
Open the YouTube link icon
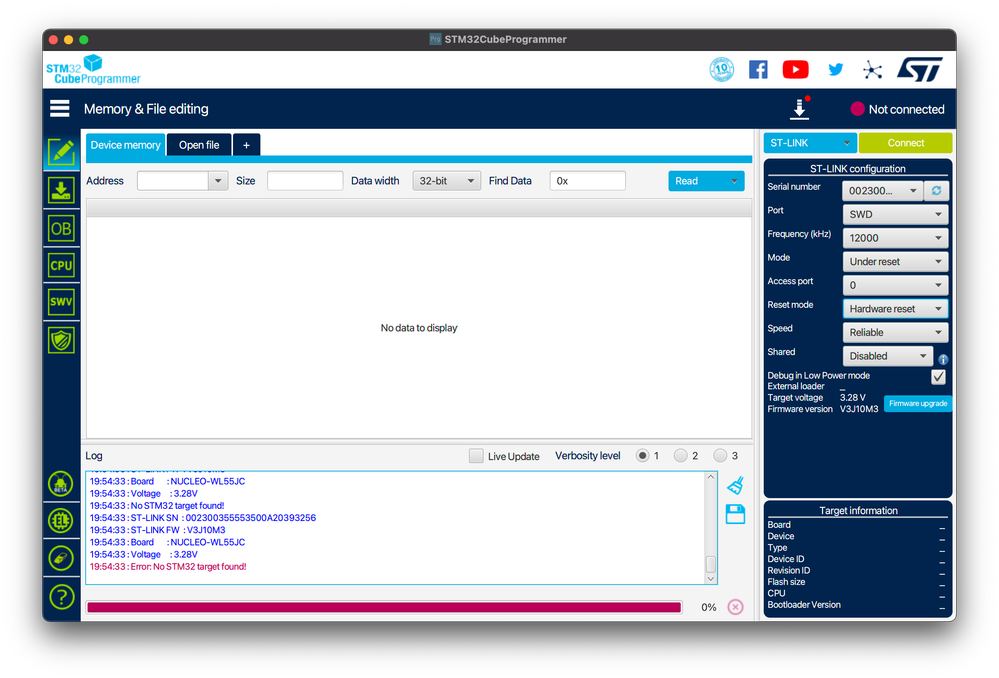pyautogui.click(x=796, y=69)
